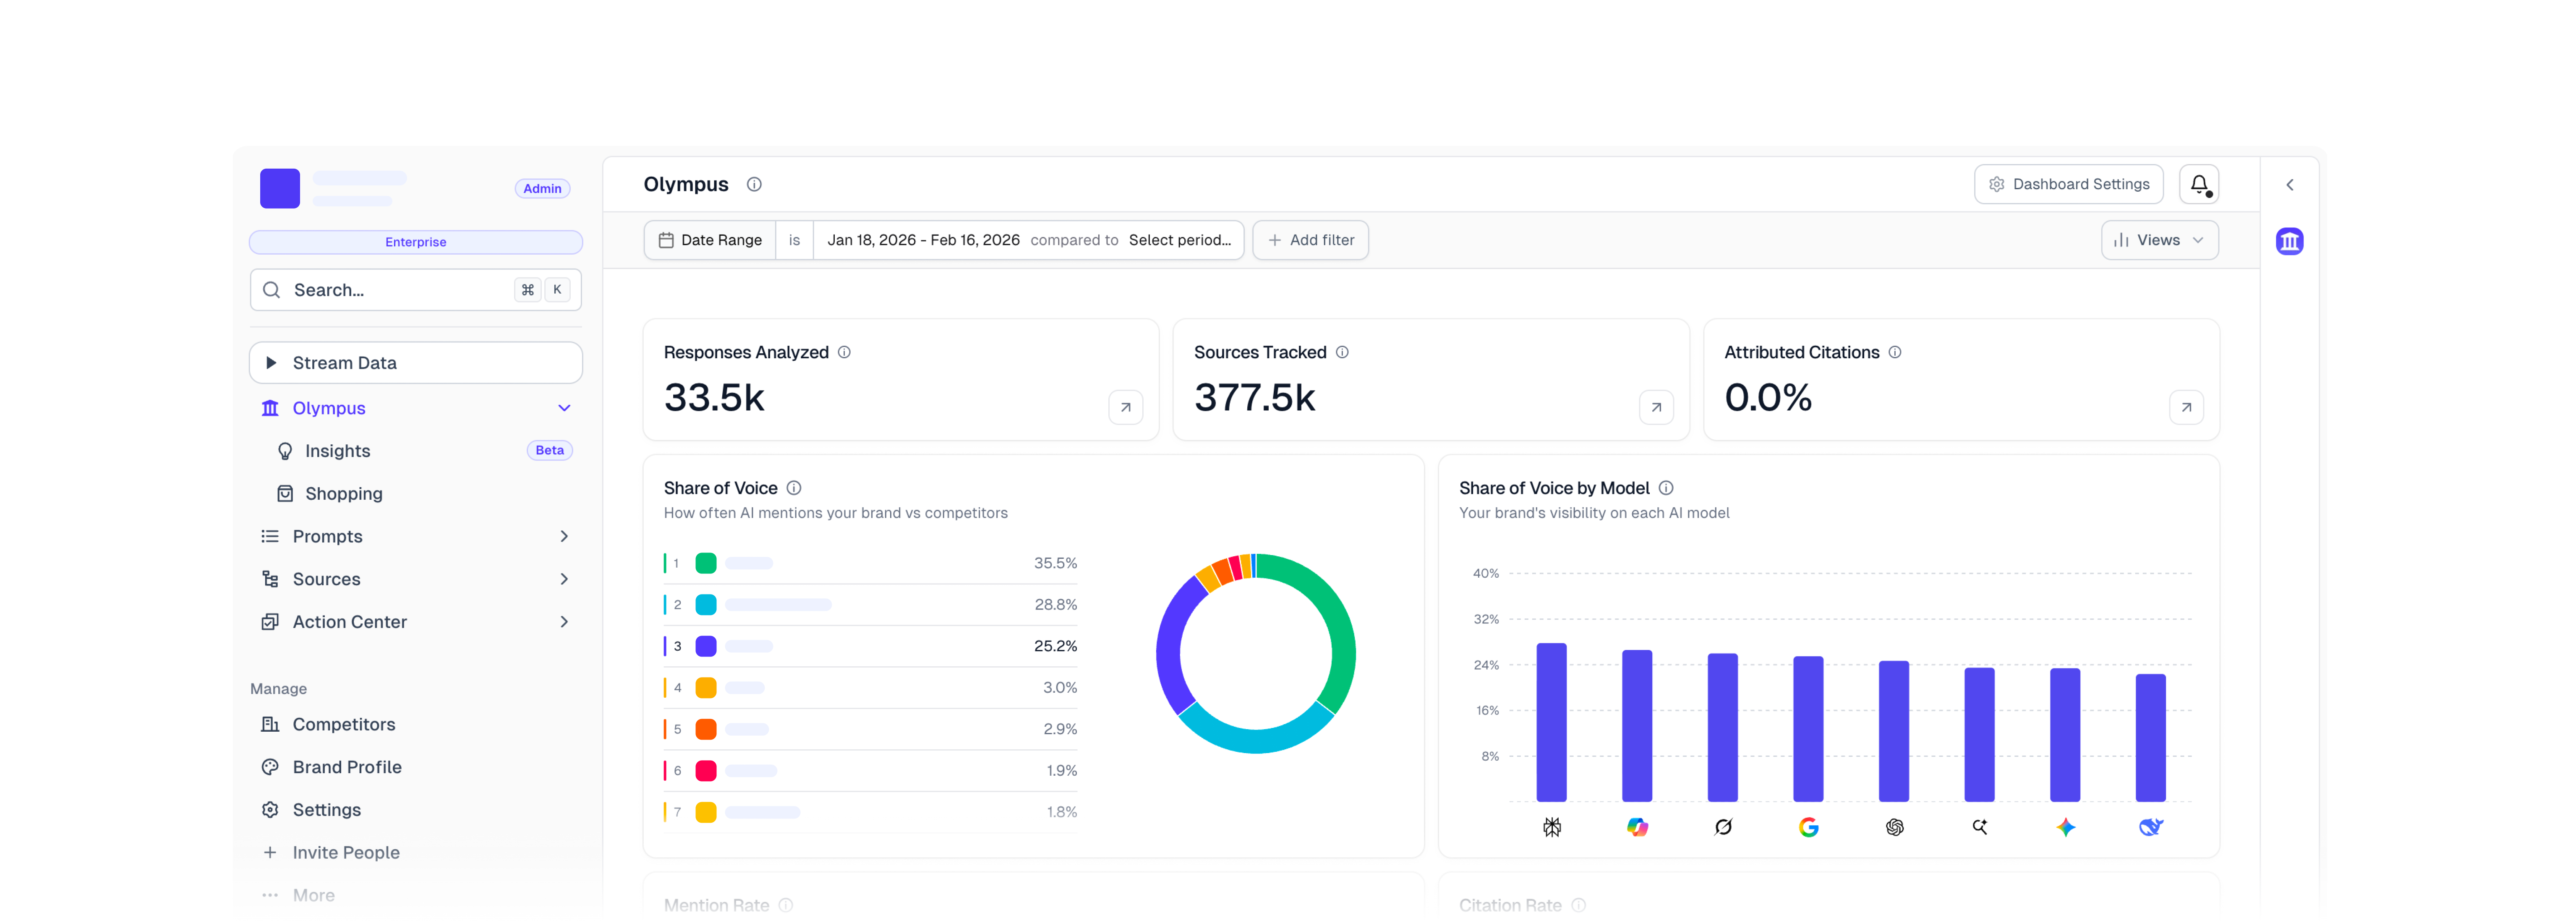Click the '35.5%' share value

pyautogui.click(x=1055, y=563)
